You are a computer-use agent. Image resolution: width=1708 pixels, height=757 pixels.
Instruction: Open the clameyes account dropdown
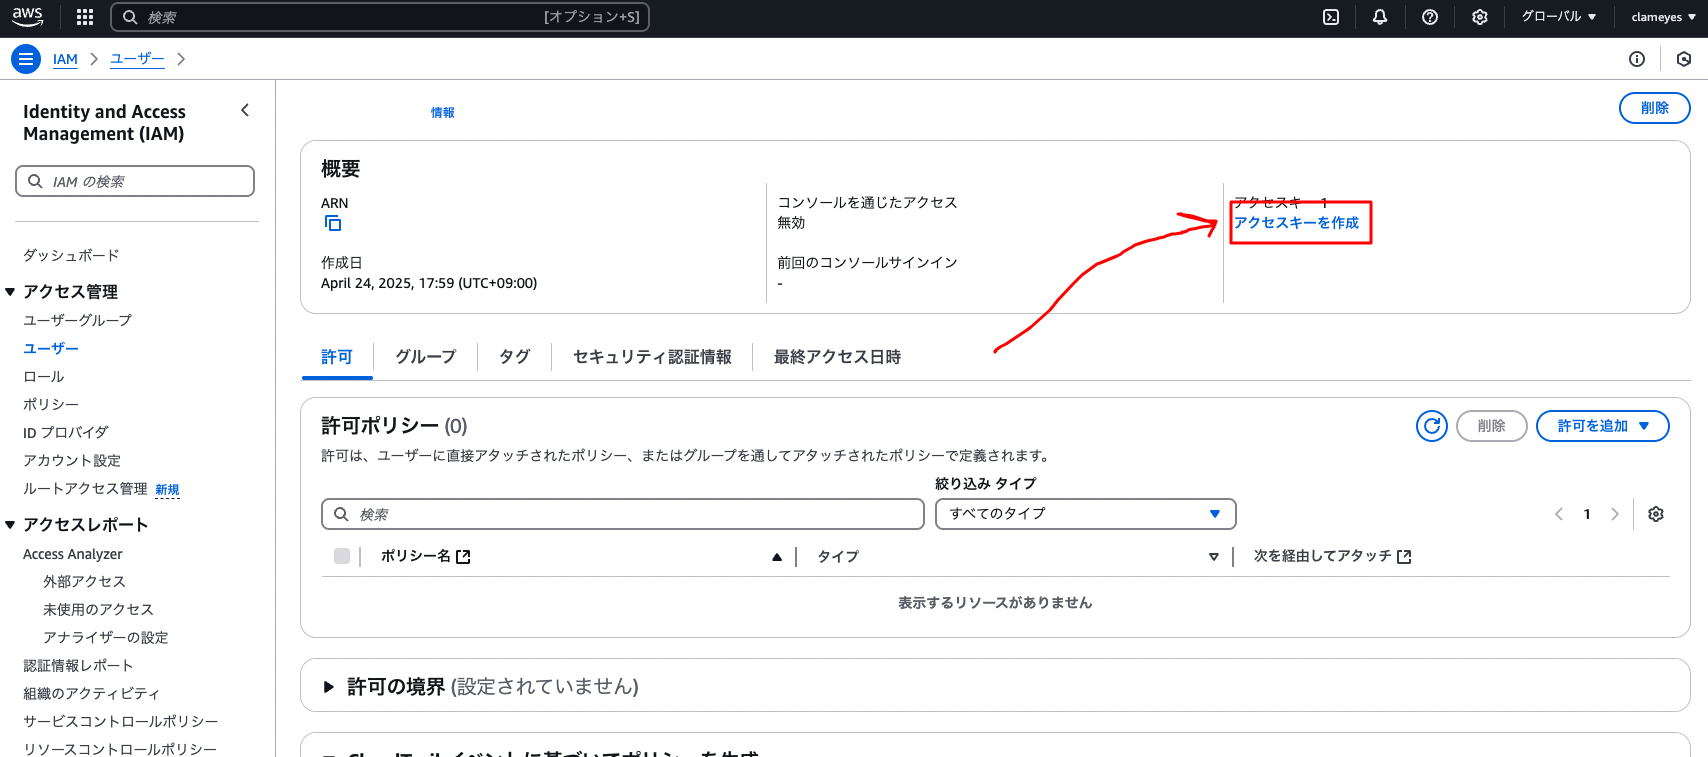[x=1664, y=17]
